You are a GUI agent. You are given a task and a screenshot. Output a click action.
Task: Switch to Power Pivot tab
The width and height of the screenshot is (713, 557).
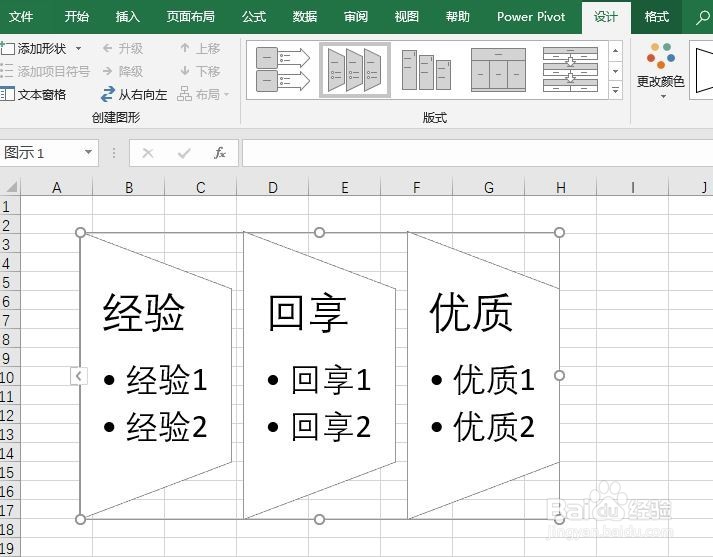[x=531, y=17]
